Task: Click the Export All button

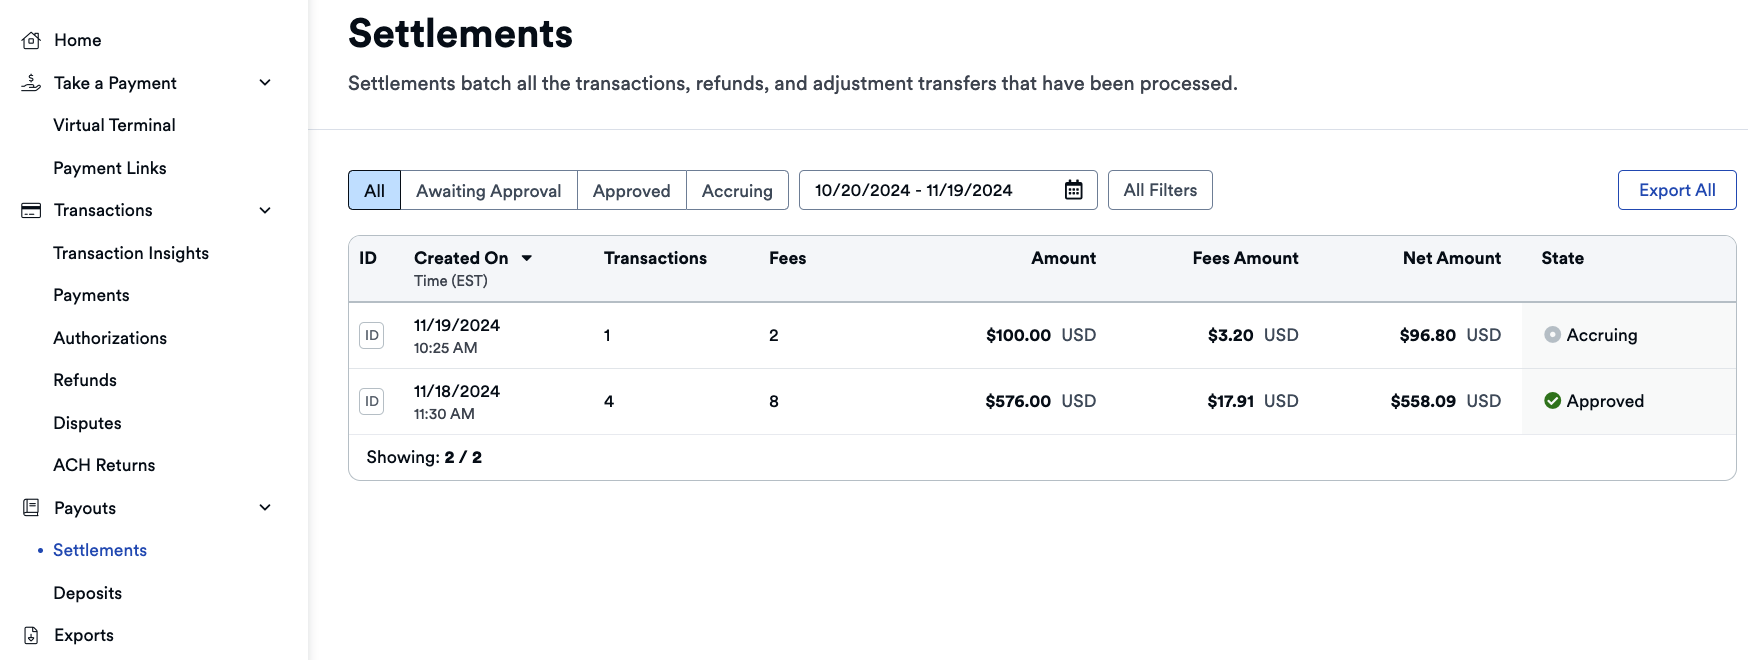Action: click(x=1676, y=190)
